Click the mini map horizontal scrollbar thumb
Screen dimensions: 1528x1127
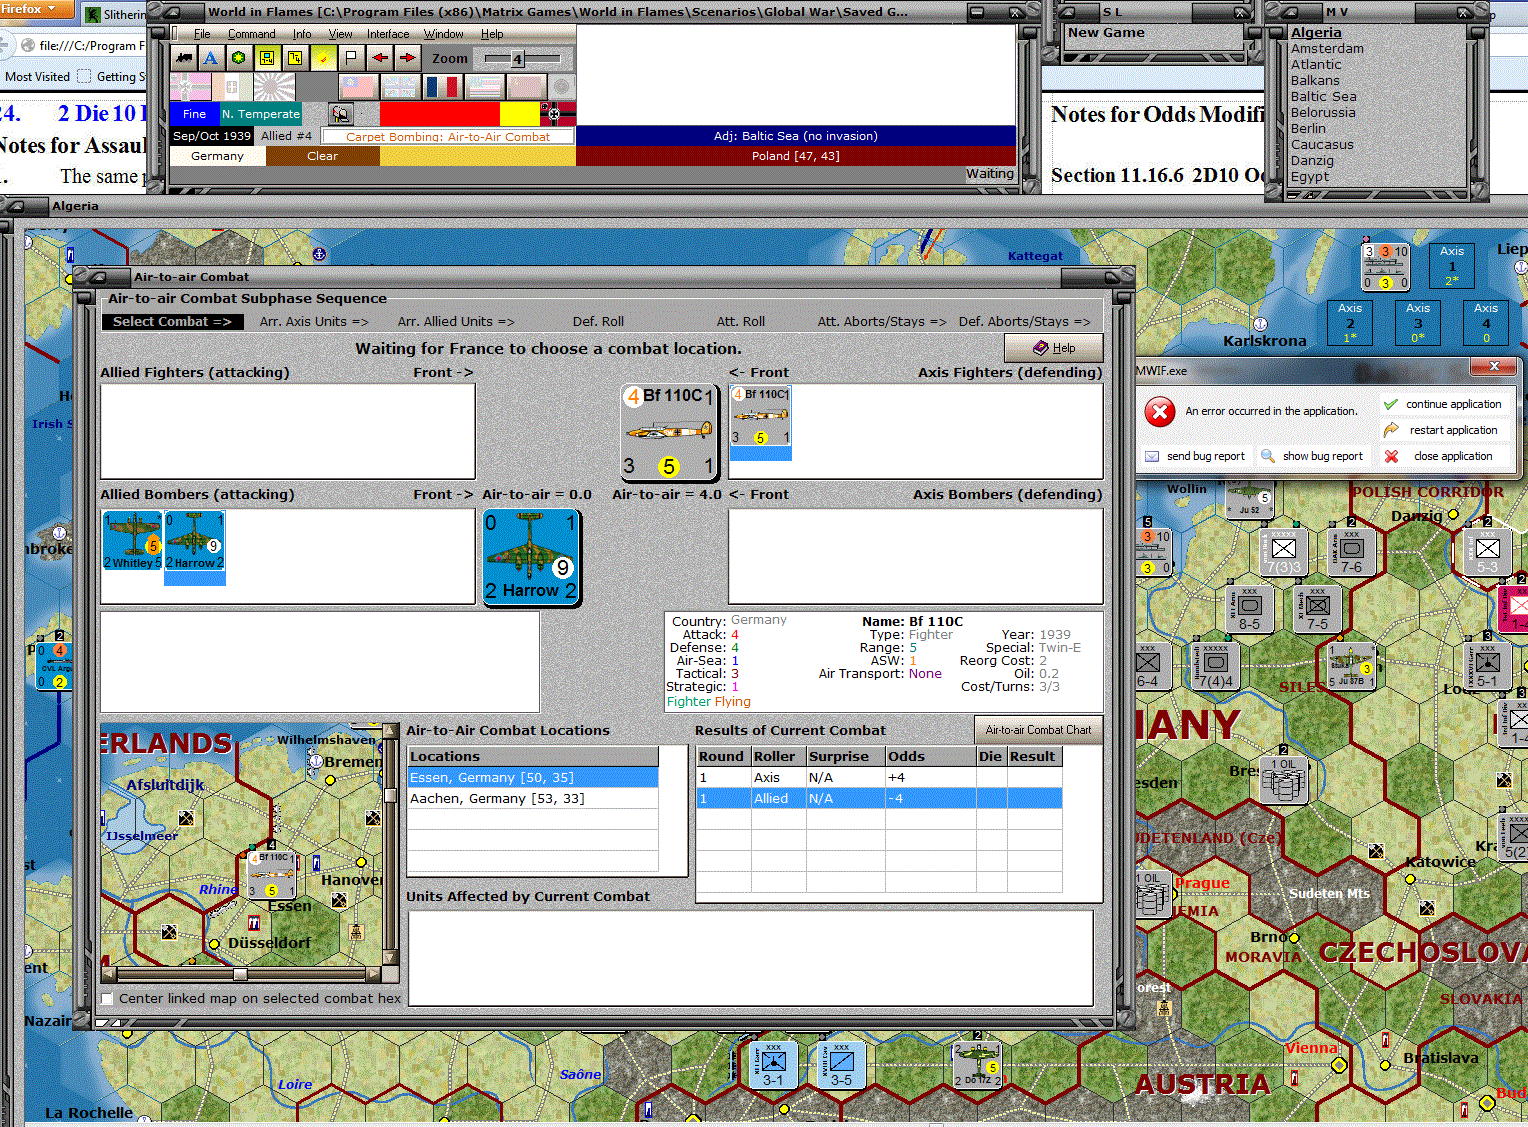coord(240,974)
